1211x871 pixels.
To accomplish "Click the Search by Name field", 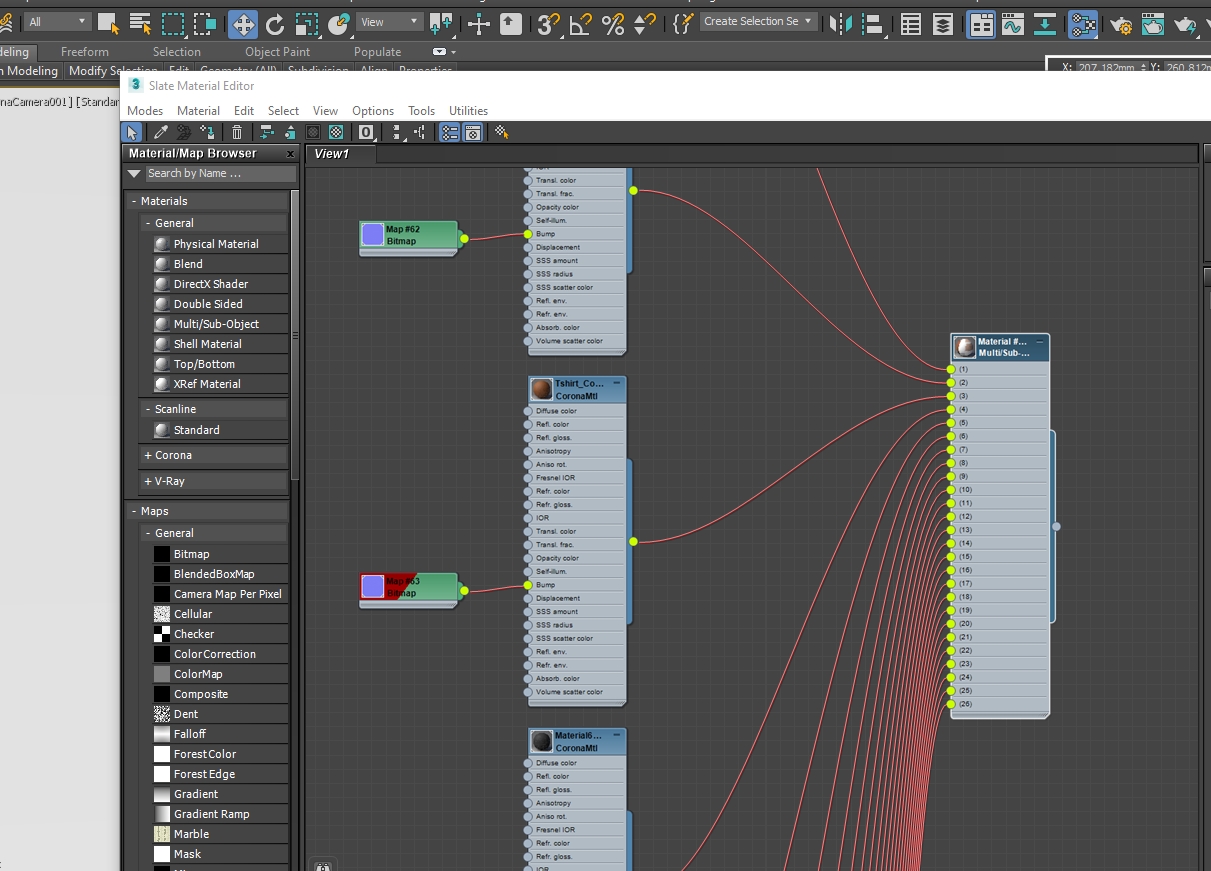I will pyautogui.click(x=219, y=173).
